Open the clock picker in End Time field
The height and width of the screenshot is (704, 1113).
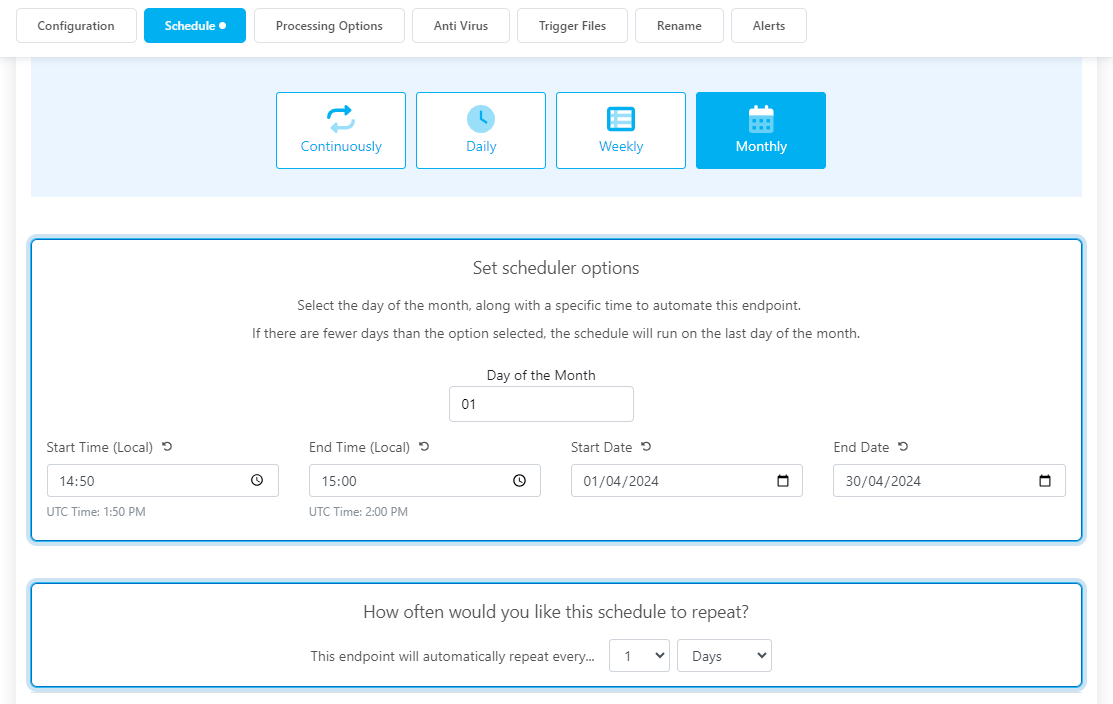pyautogui.click(x=519, y=481)
